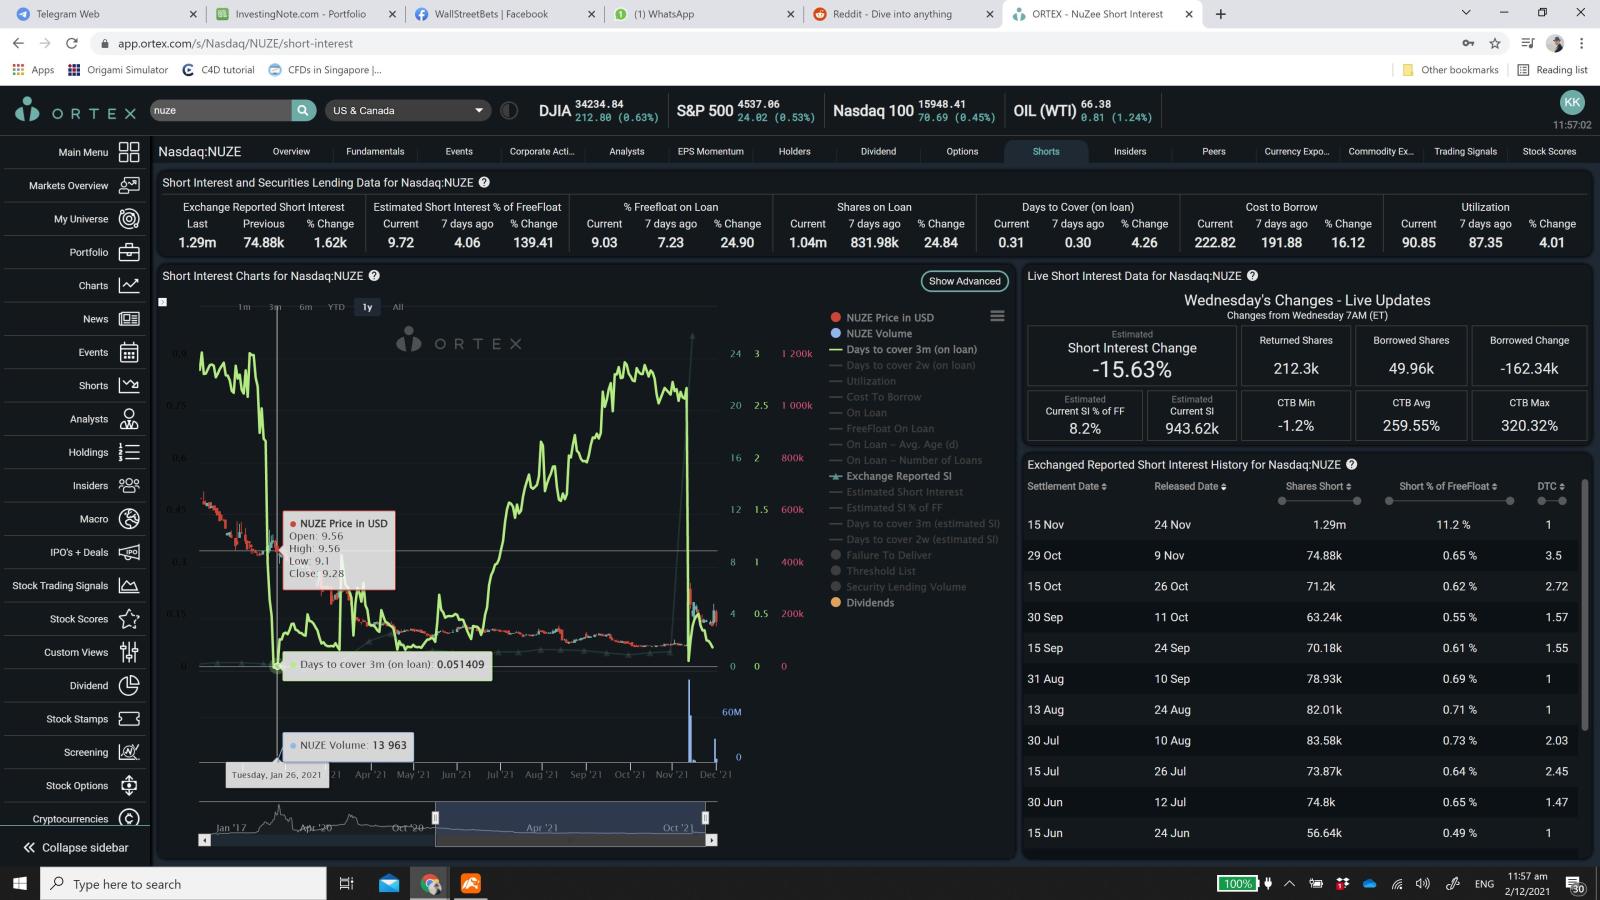Open the Shorts sidebar icon
1600x900 pixels.
tap(129, 385)
